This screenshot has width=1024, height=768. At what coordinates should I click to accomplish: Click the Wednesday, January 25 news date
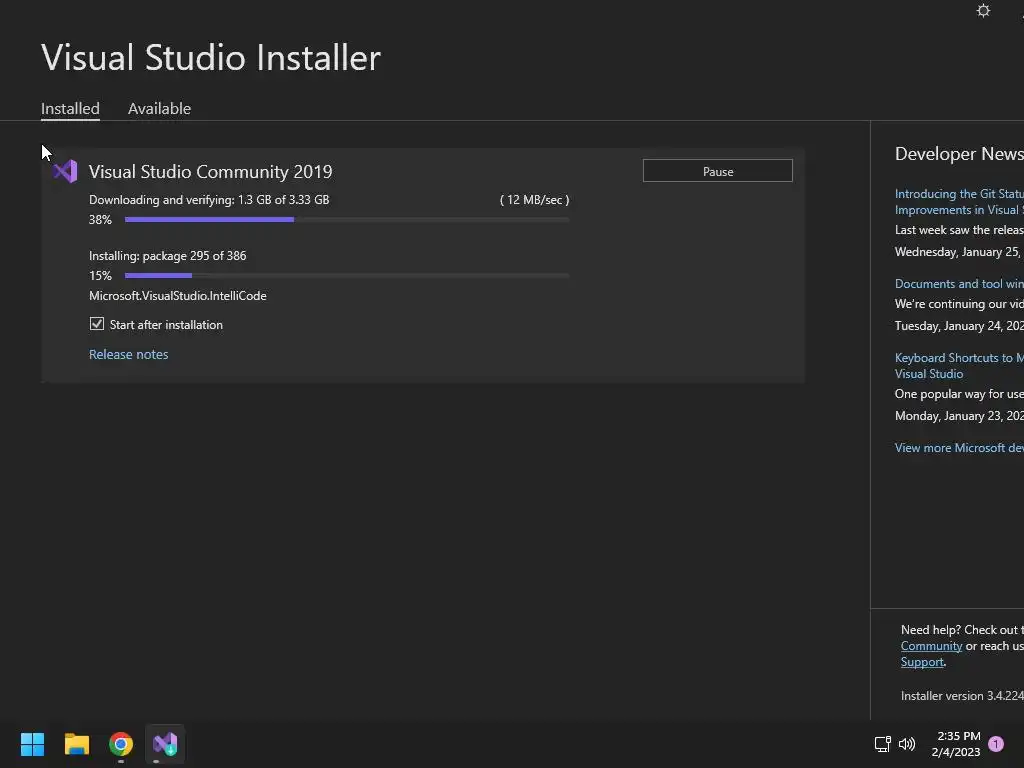(x=959, y=251)
